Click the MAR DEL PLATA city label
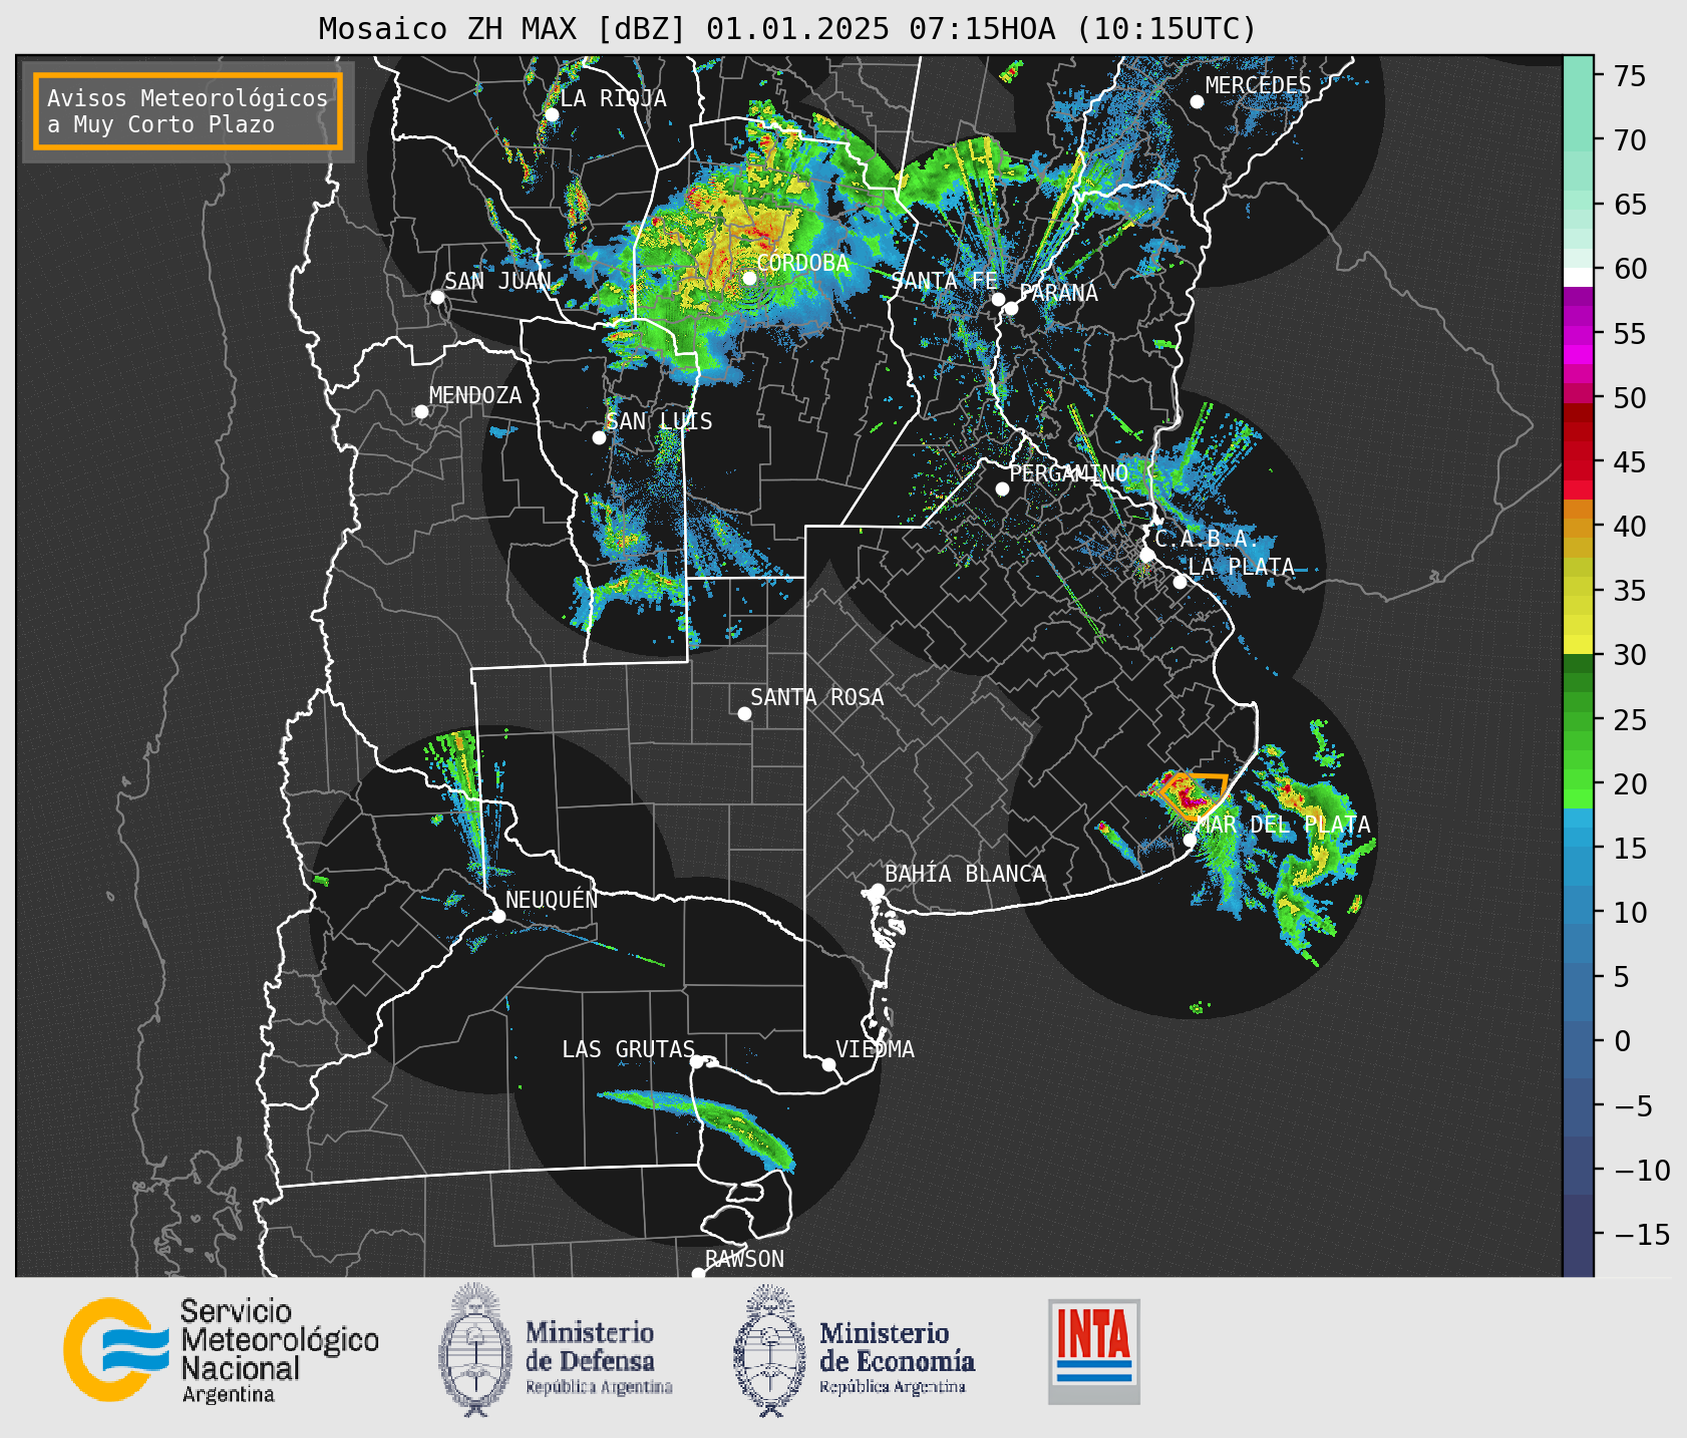Image resolution: width=1687 pixels, height=1438 pixels. pyautogui.click(x=1283, y=825)
